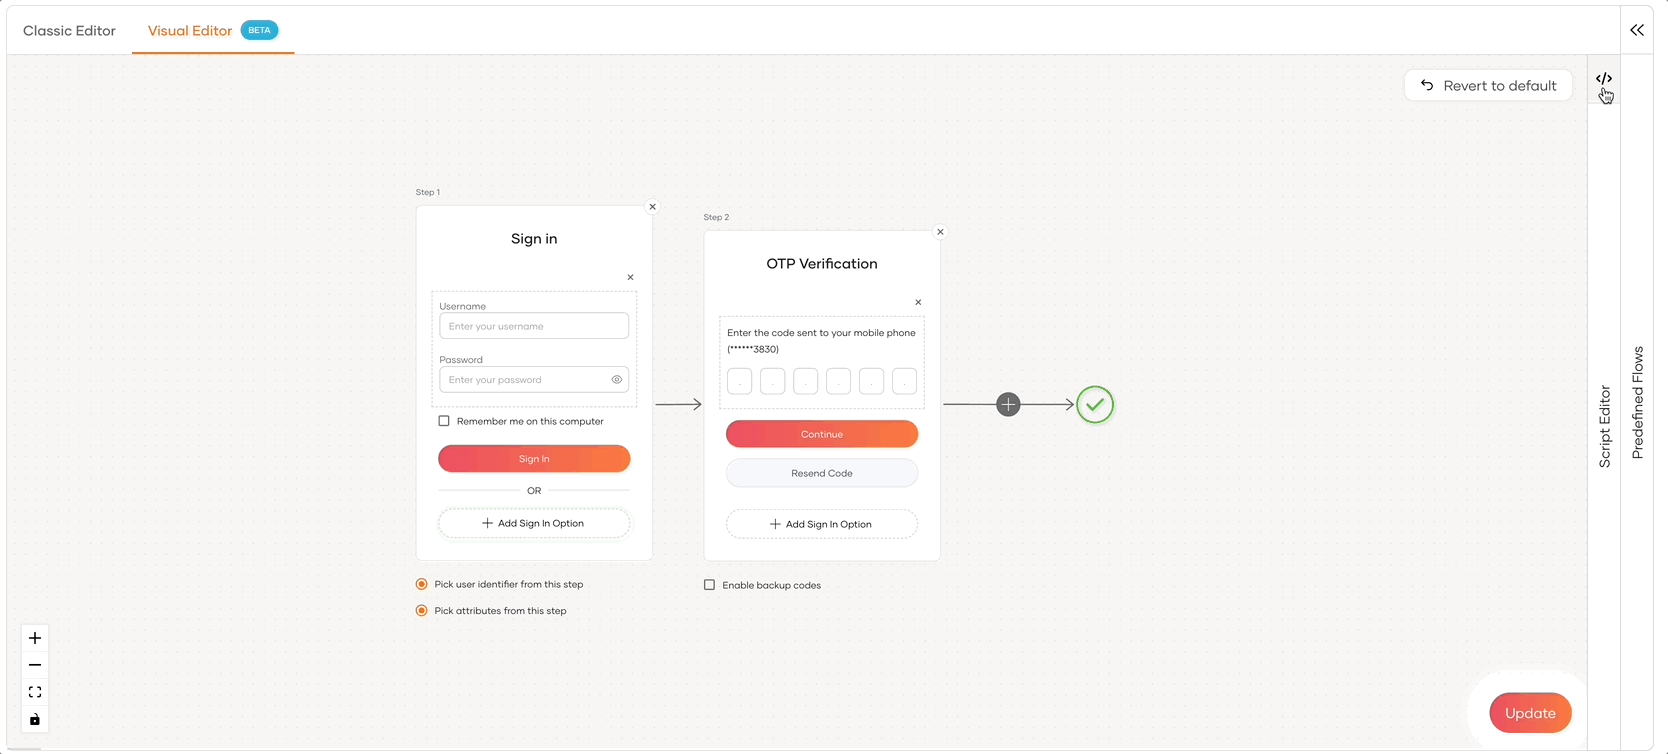Toggle the canvas lock icon

[x=35, y=719]
